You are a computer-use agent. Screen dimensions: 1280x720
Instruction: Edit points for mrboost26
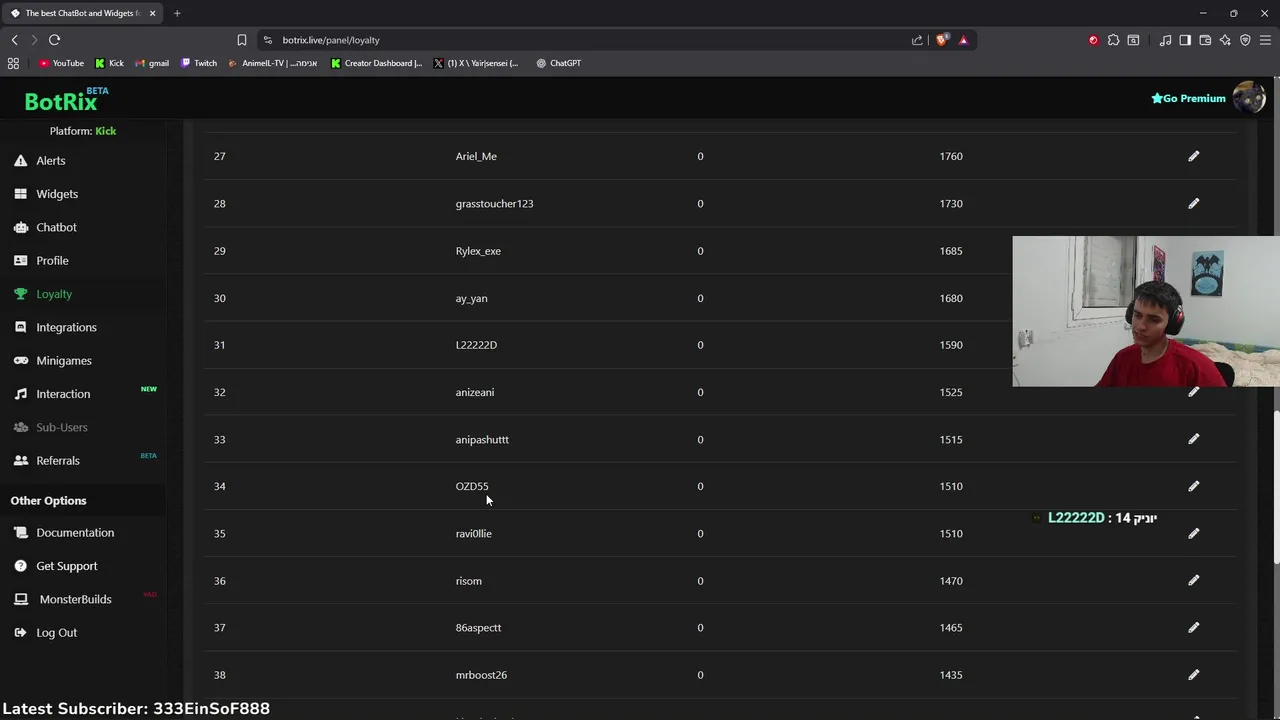(1193, 675)
